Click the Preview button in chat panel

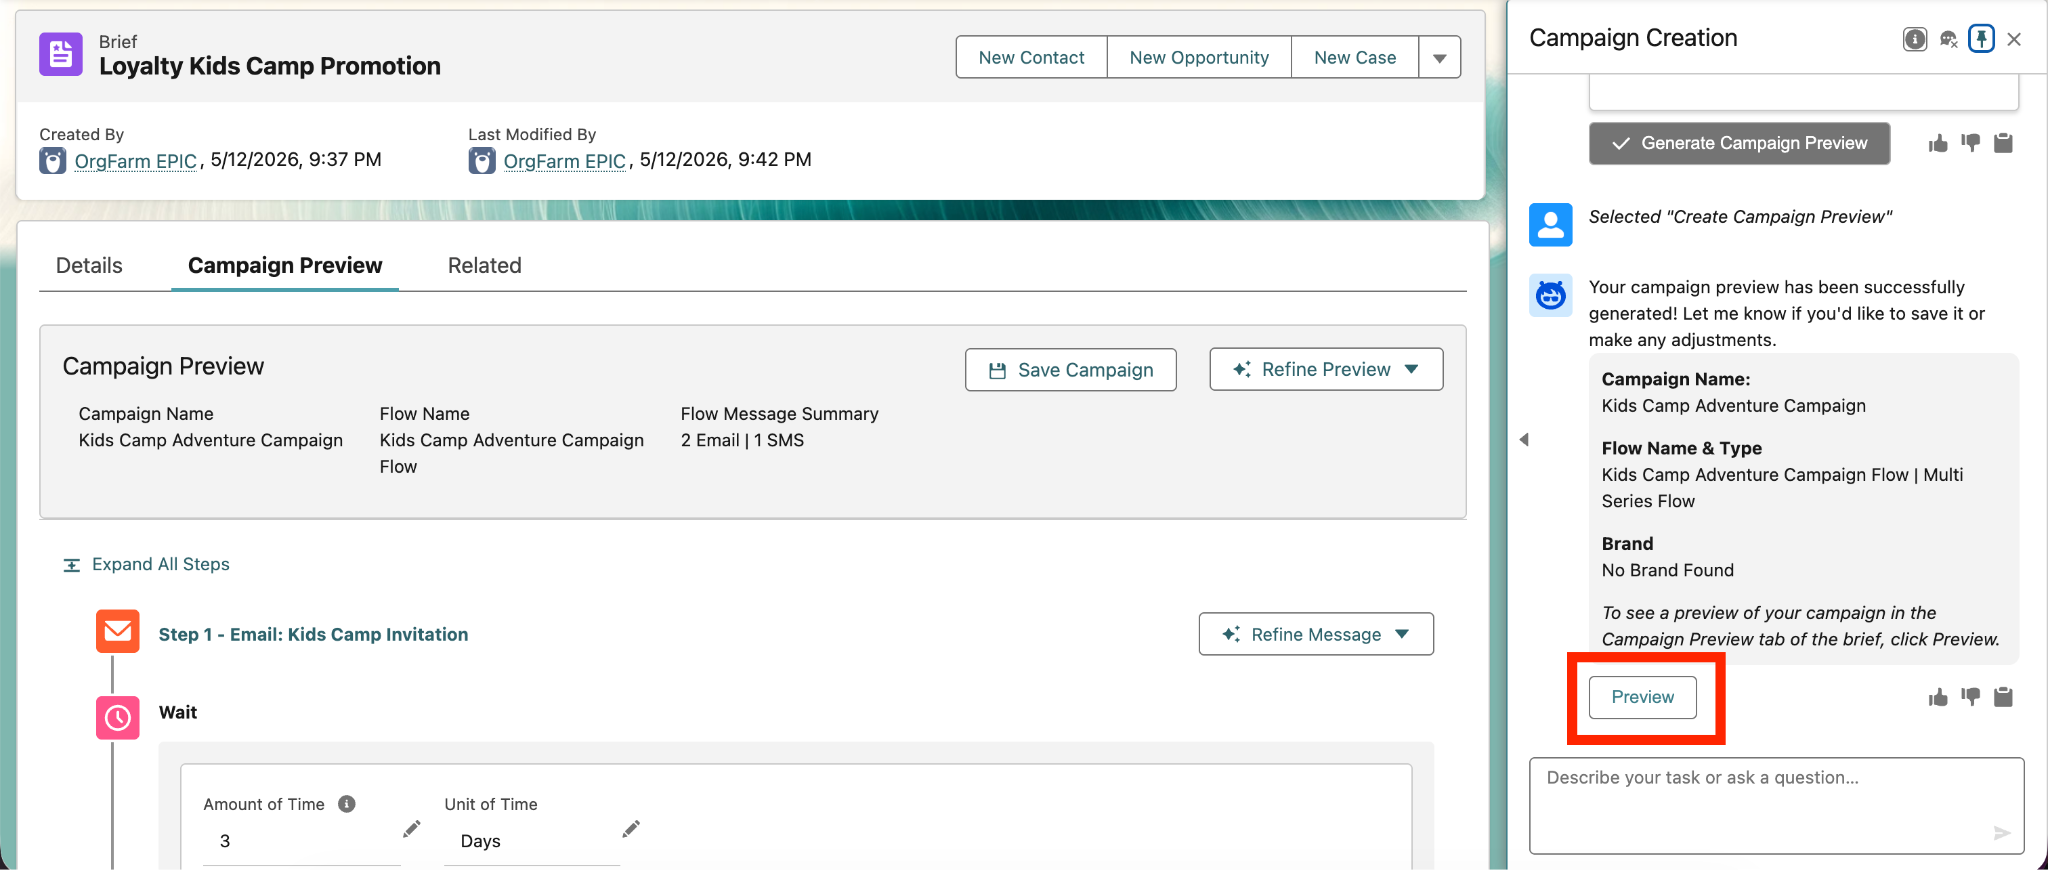(x=1643, y=698)
